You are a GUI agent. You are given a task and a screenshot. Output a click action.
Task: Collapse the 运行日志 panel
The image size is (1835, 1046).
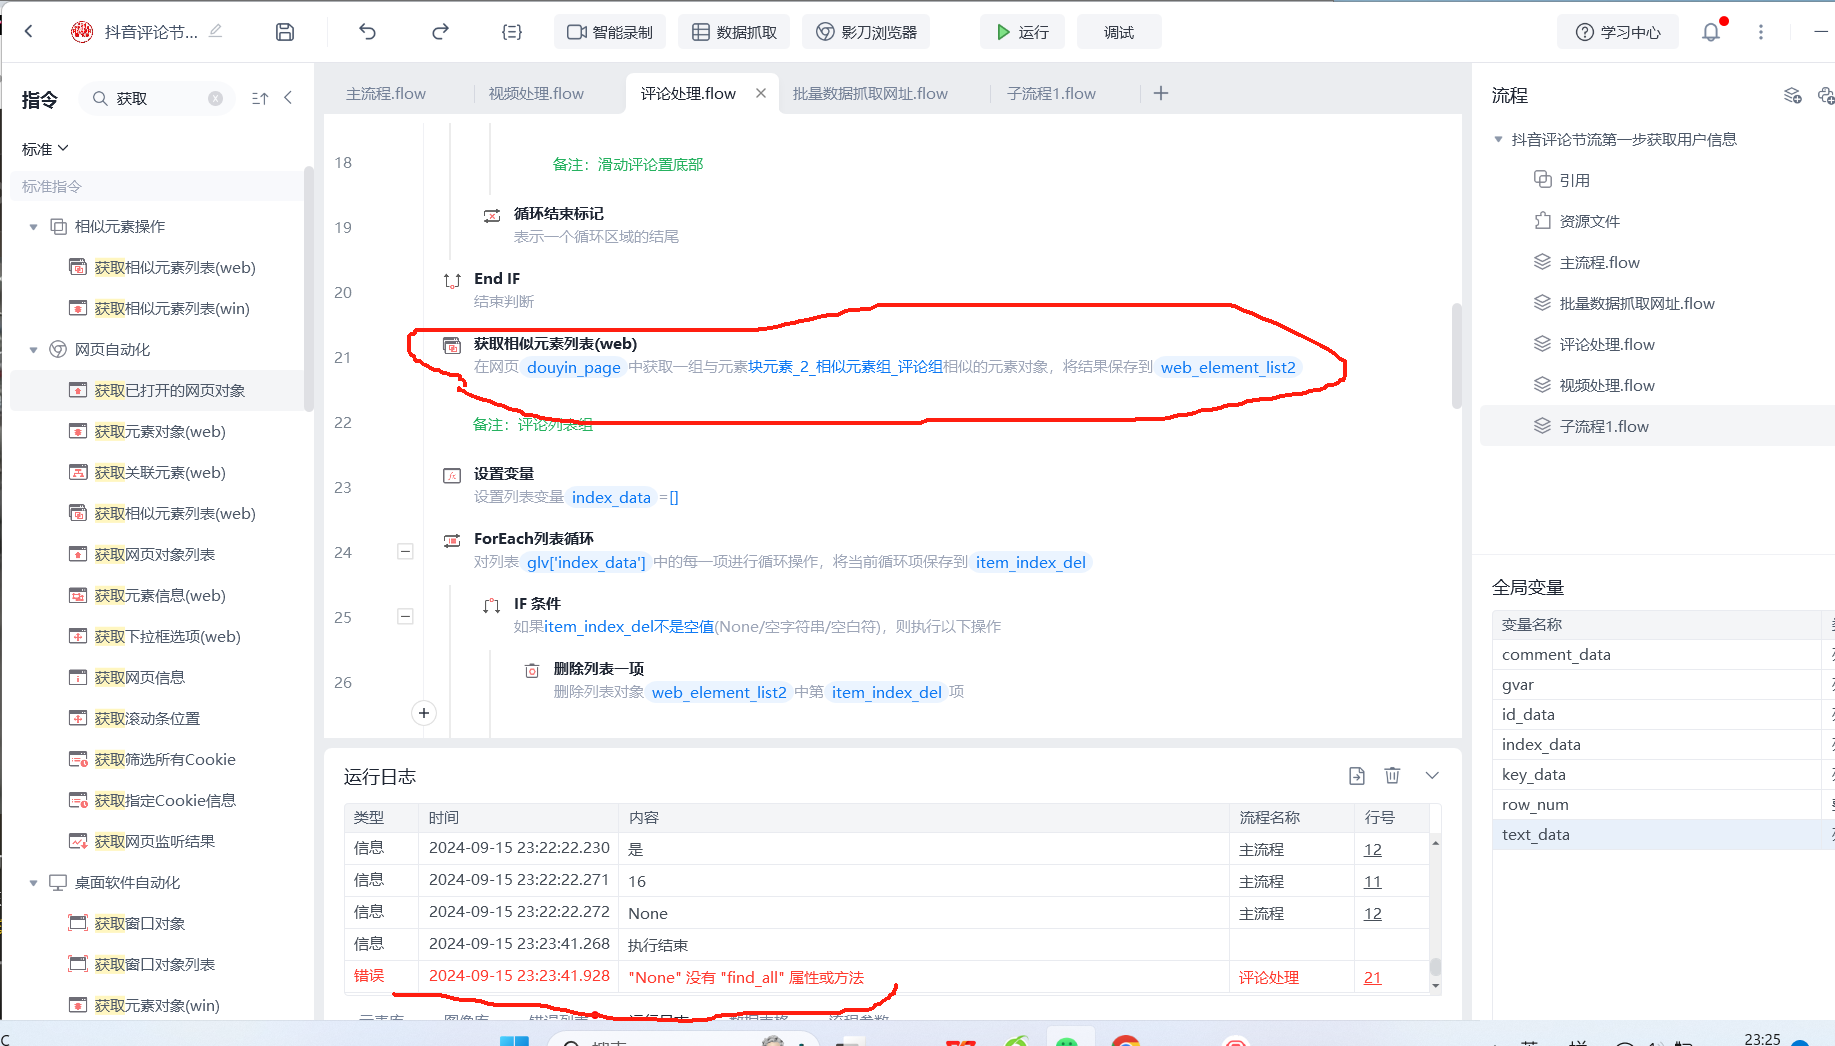(1432, 776)
